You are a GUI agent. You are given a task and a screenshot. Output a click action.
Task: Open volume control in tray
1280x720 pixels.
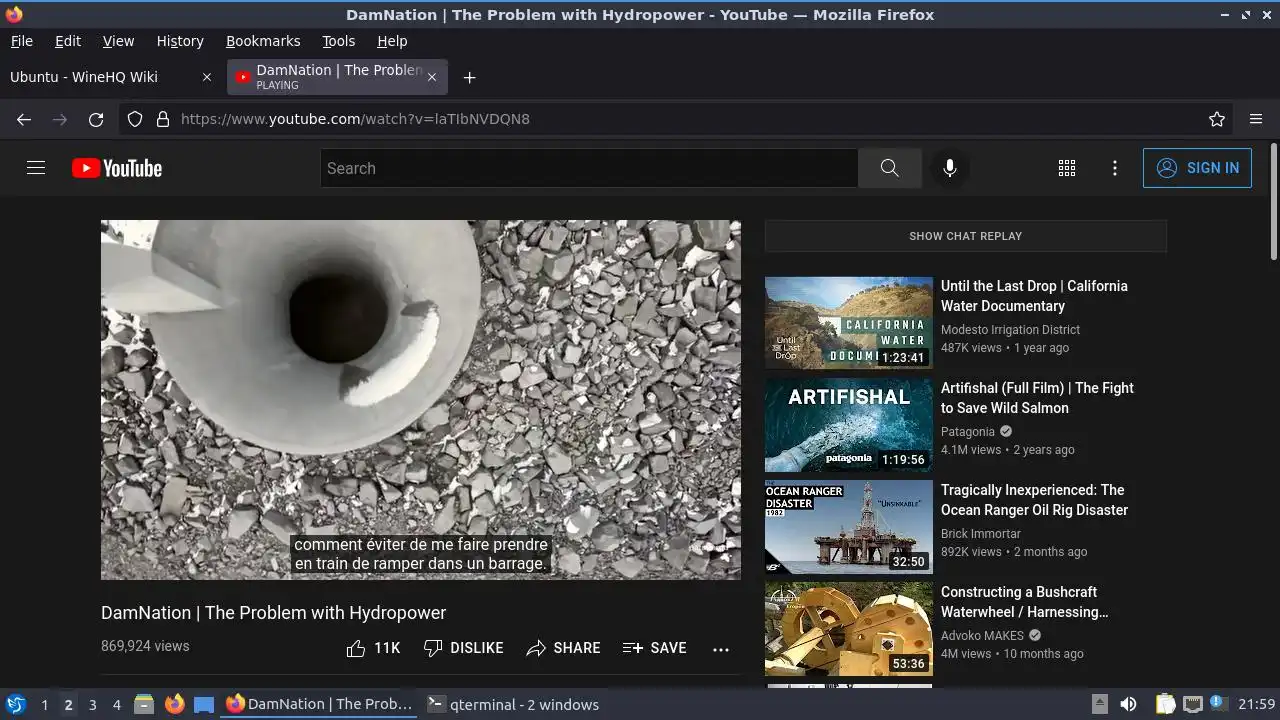point(1128,704)
